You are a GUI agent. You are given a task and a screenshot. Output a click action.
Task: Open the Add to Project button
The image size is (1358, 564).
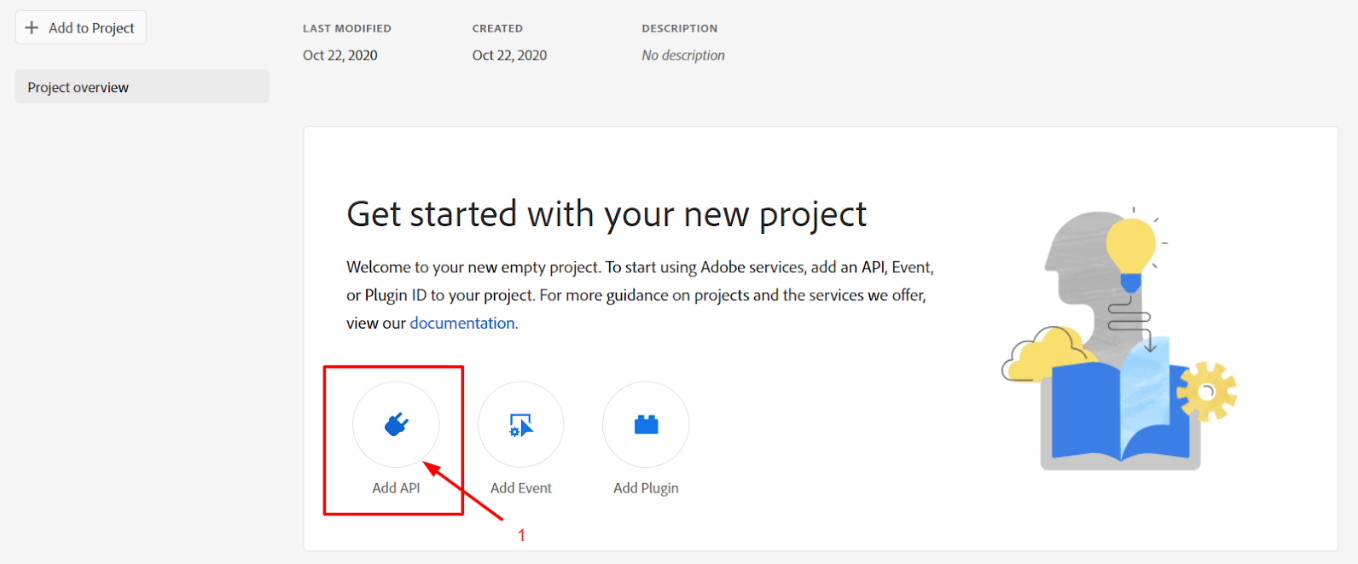coord(81,28)
